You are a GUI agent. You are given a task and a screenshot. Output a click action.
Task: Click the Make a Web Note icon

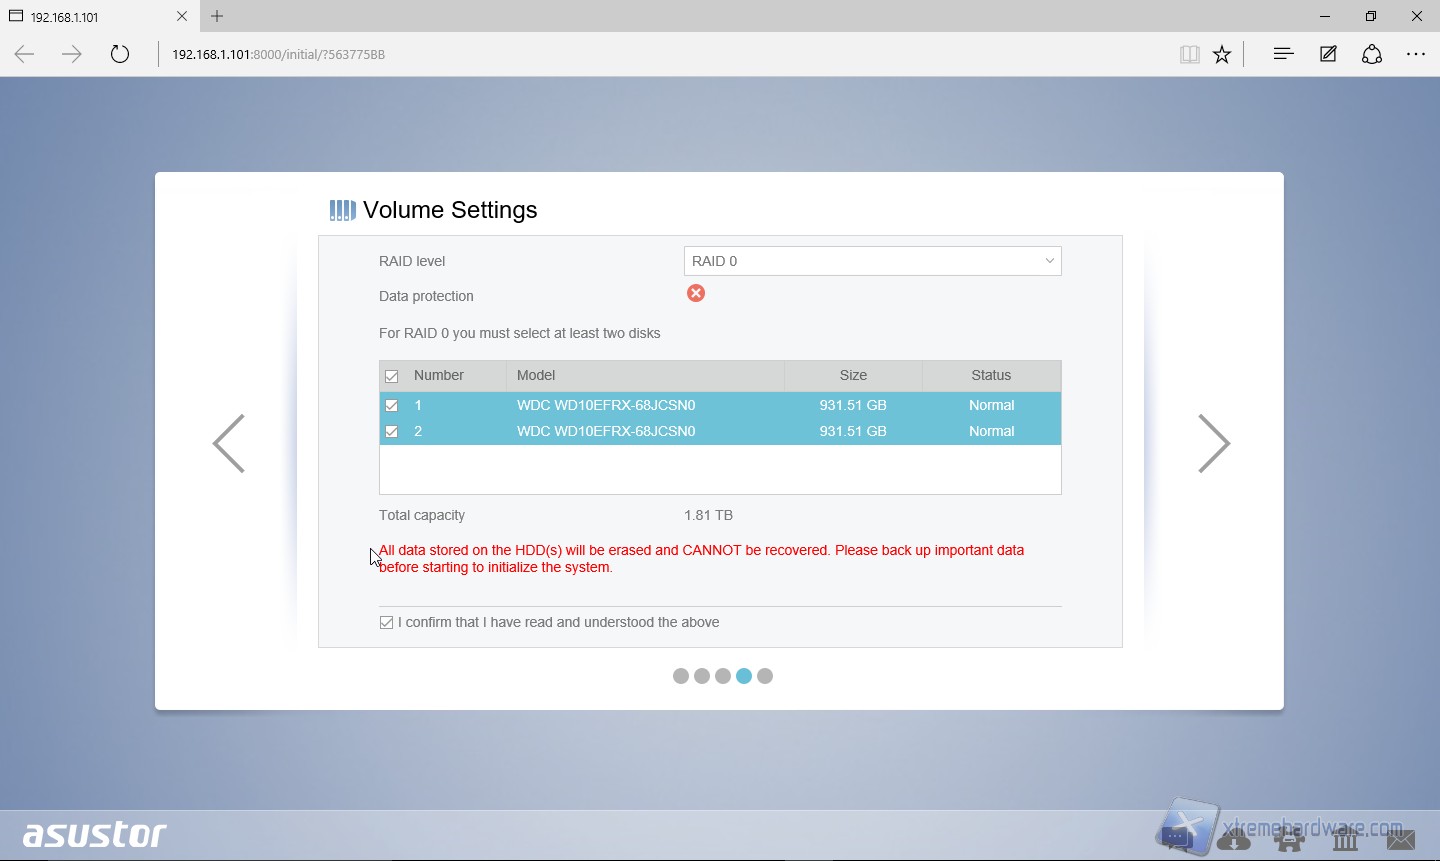(1328, 54)
